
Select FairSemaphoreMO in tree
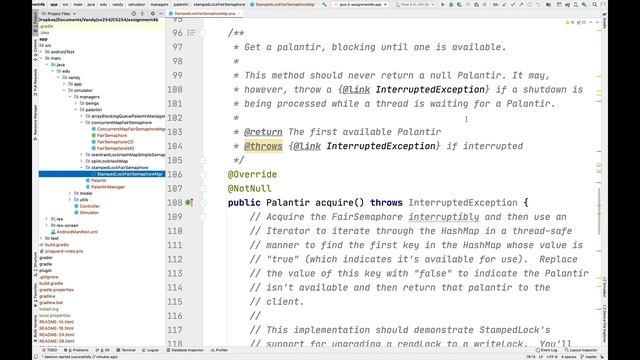[x=113, y=148]
